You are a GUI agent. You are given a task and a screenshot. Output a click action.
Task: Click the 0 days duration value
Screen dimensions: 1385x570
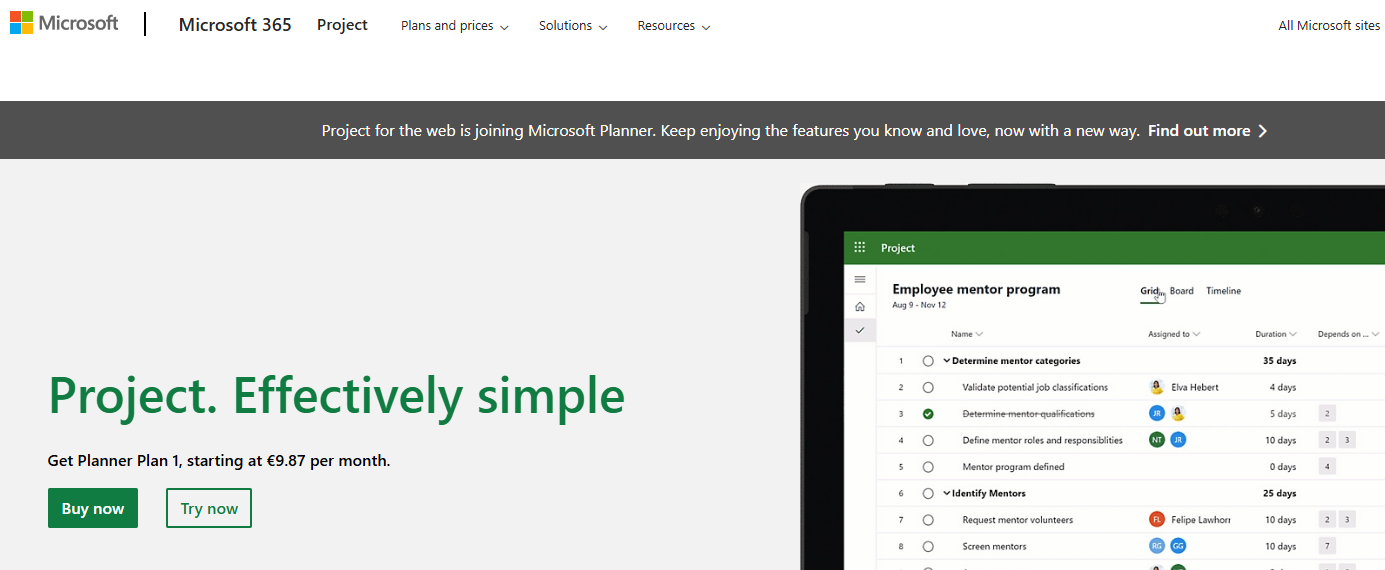(1283, 467)
